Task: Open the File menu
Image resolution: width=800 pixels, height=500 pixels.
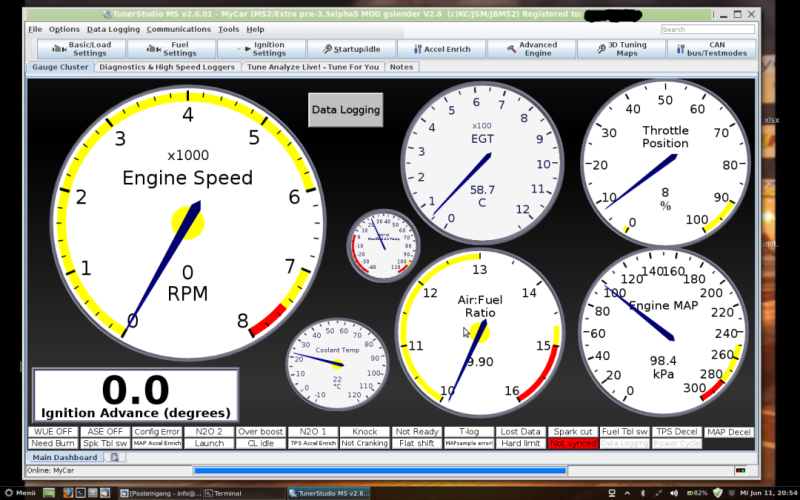Action: click(x=35, y=29)
